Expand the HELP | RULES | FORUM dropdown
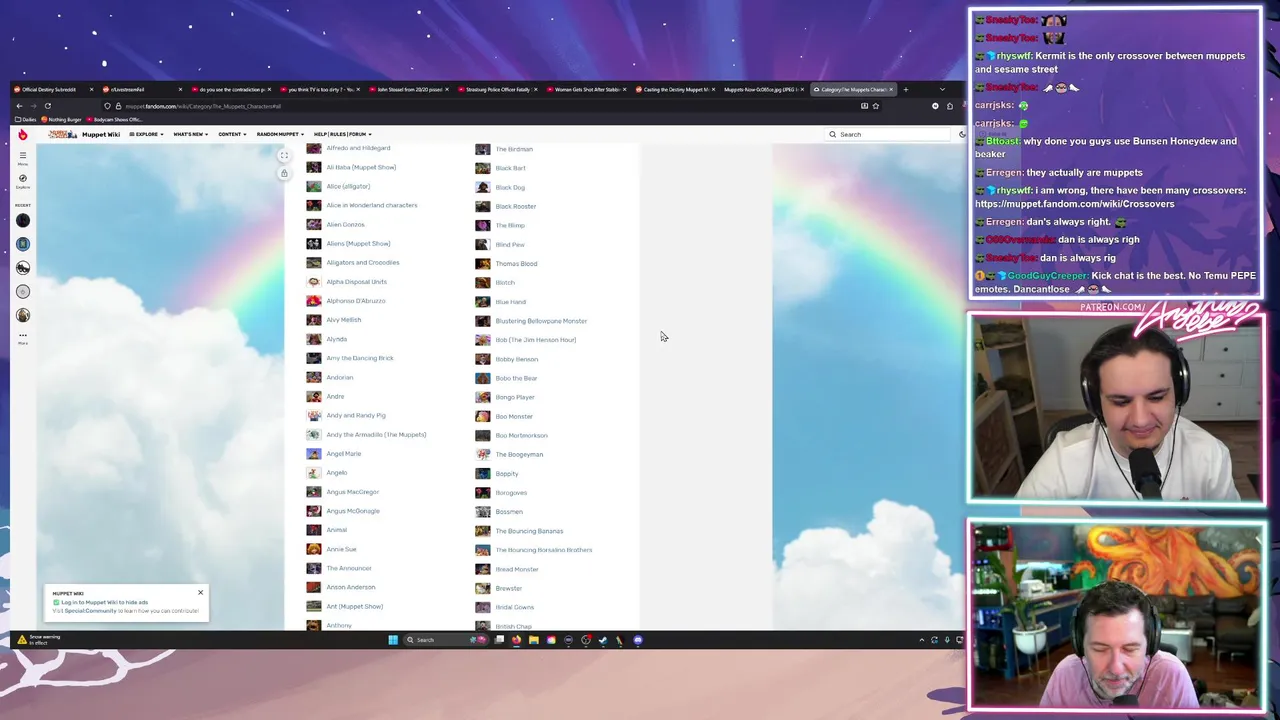The height and width of the screenshot is (720, 1280). (343, 134)
